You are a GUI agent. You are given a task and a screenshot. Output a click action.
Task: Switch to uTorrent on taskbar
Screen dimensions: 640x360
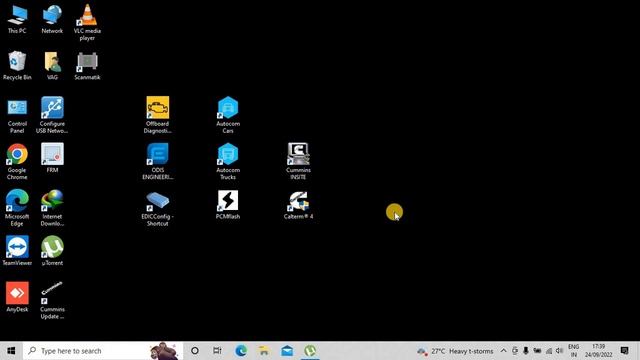tap(310, 351)
